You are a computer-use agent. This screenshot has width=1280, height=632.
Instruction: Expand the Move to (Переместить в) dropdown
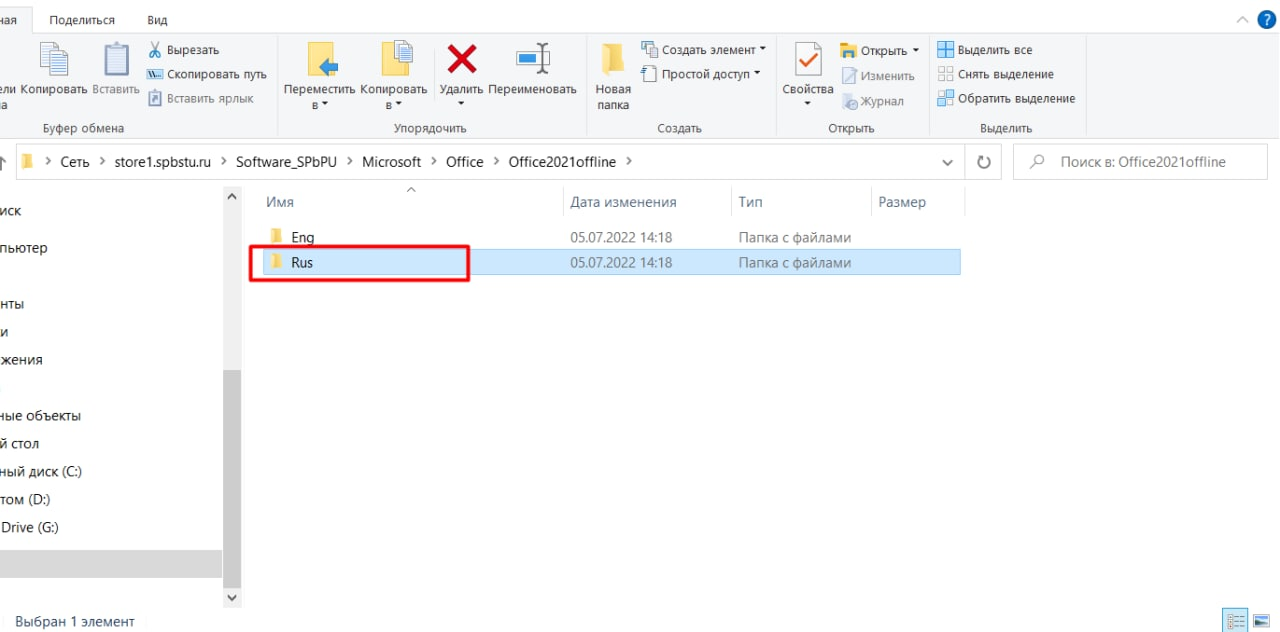[319, 104]
